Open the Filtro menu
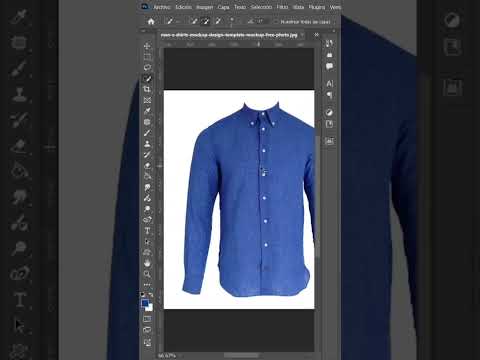The height and width of the screenshot is (360, 480). 282,7
